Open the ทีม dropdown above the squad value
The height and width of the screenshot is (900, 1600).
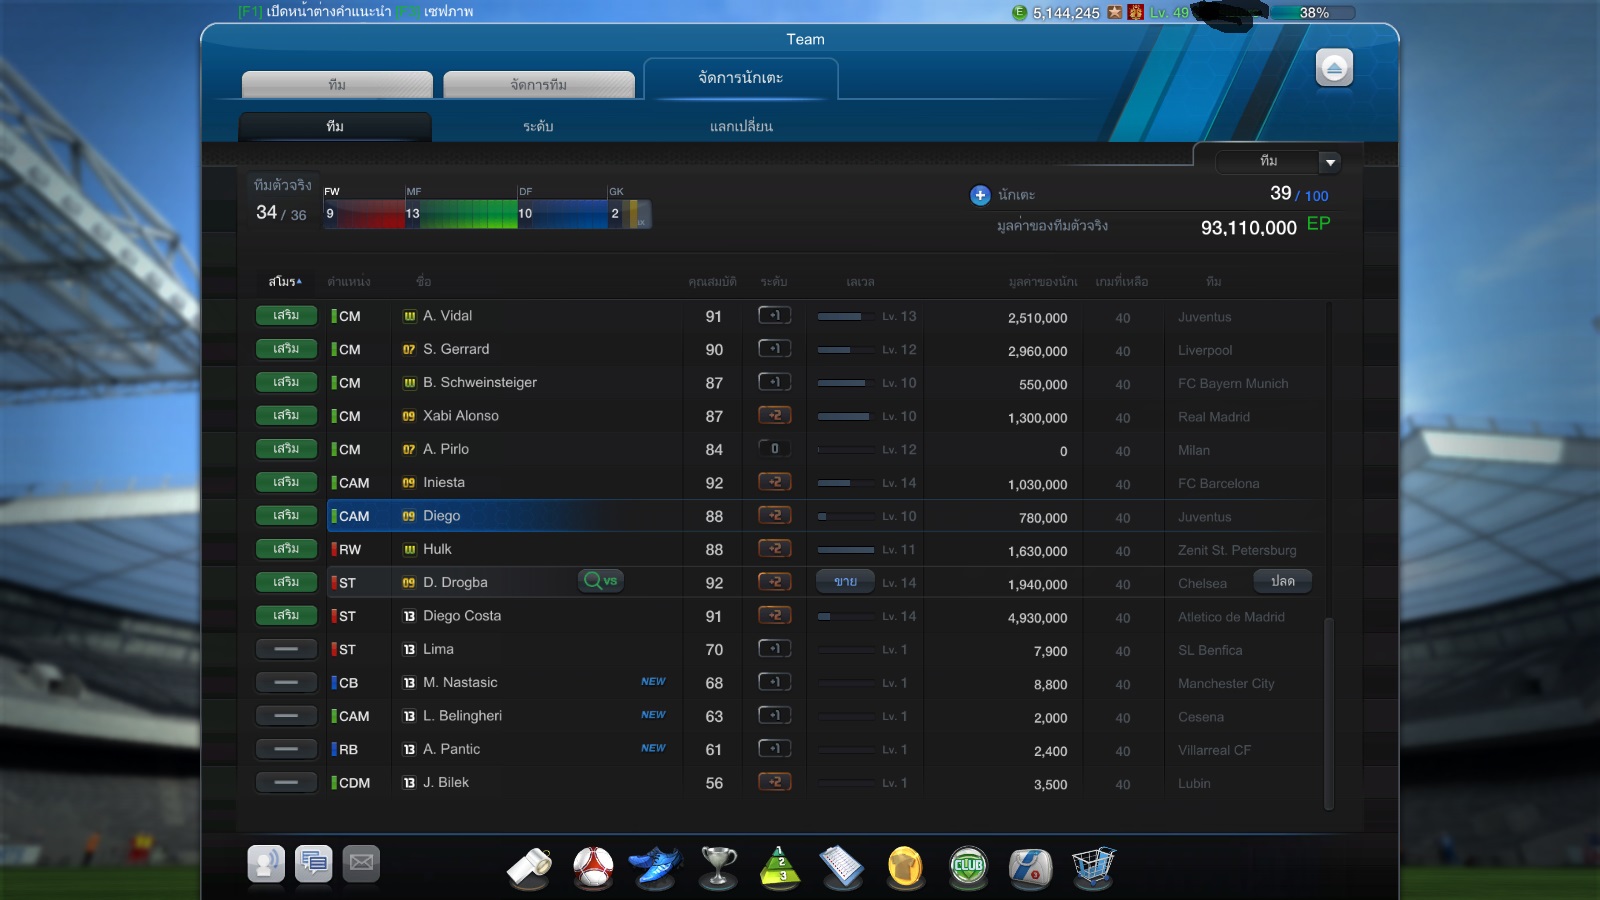coord(1277,161)
